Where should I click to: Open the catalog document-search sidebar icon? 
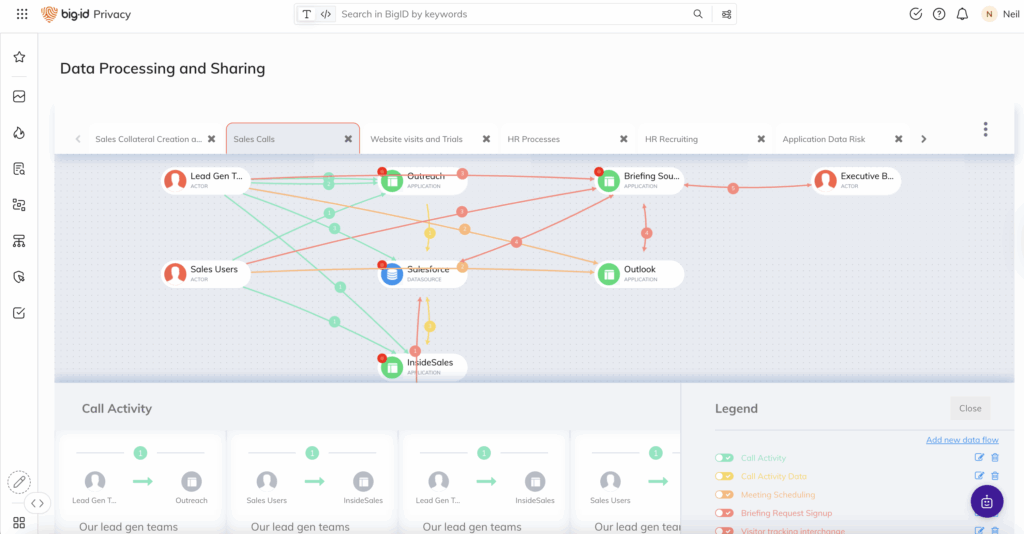[19, 169]
